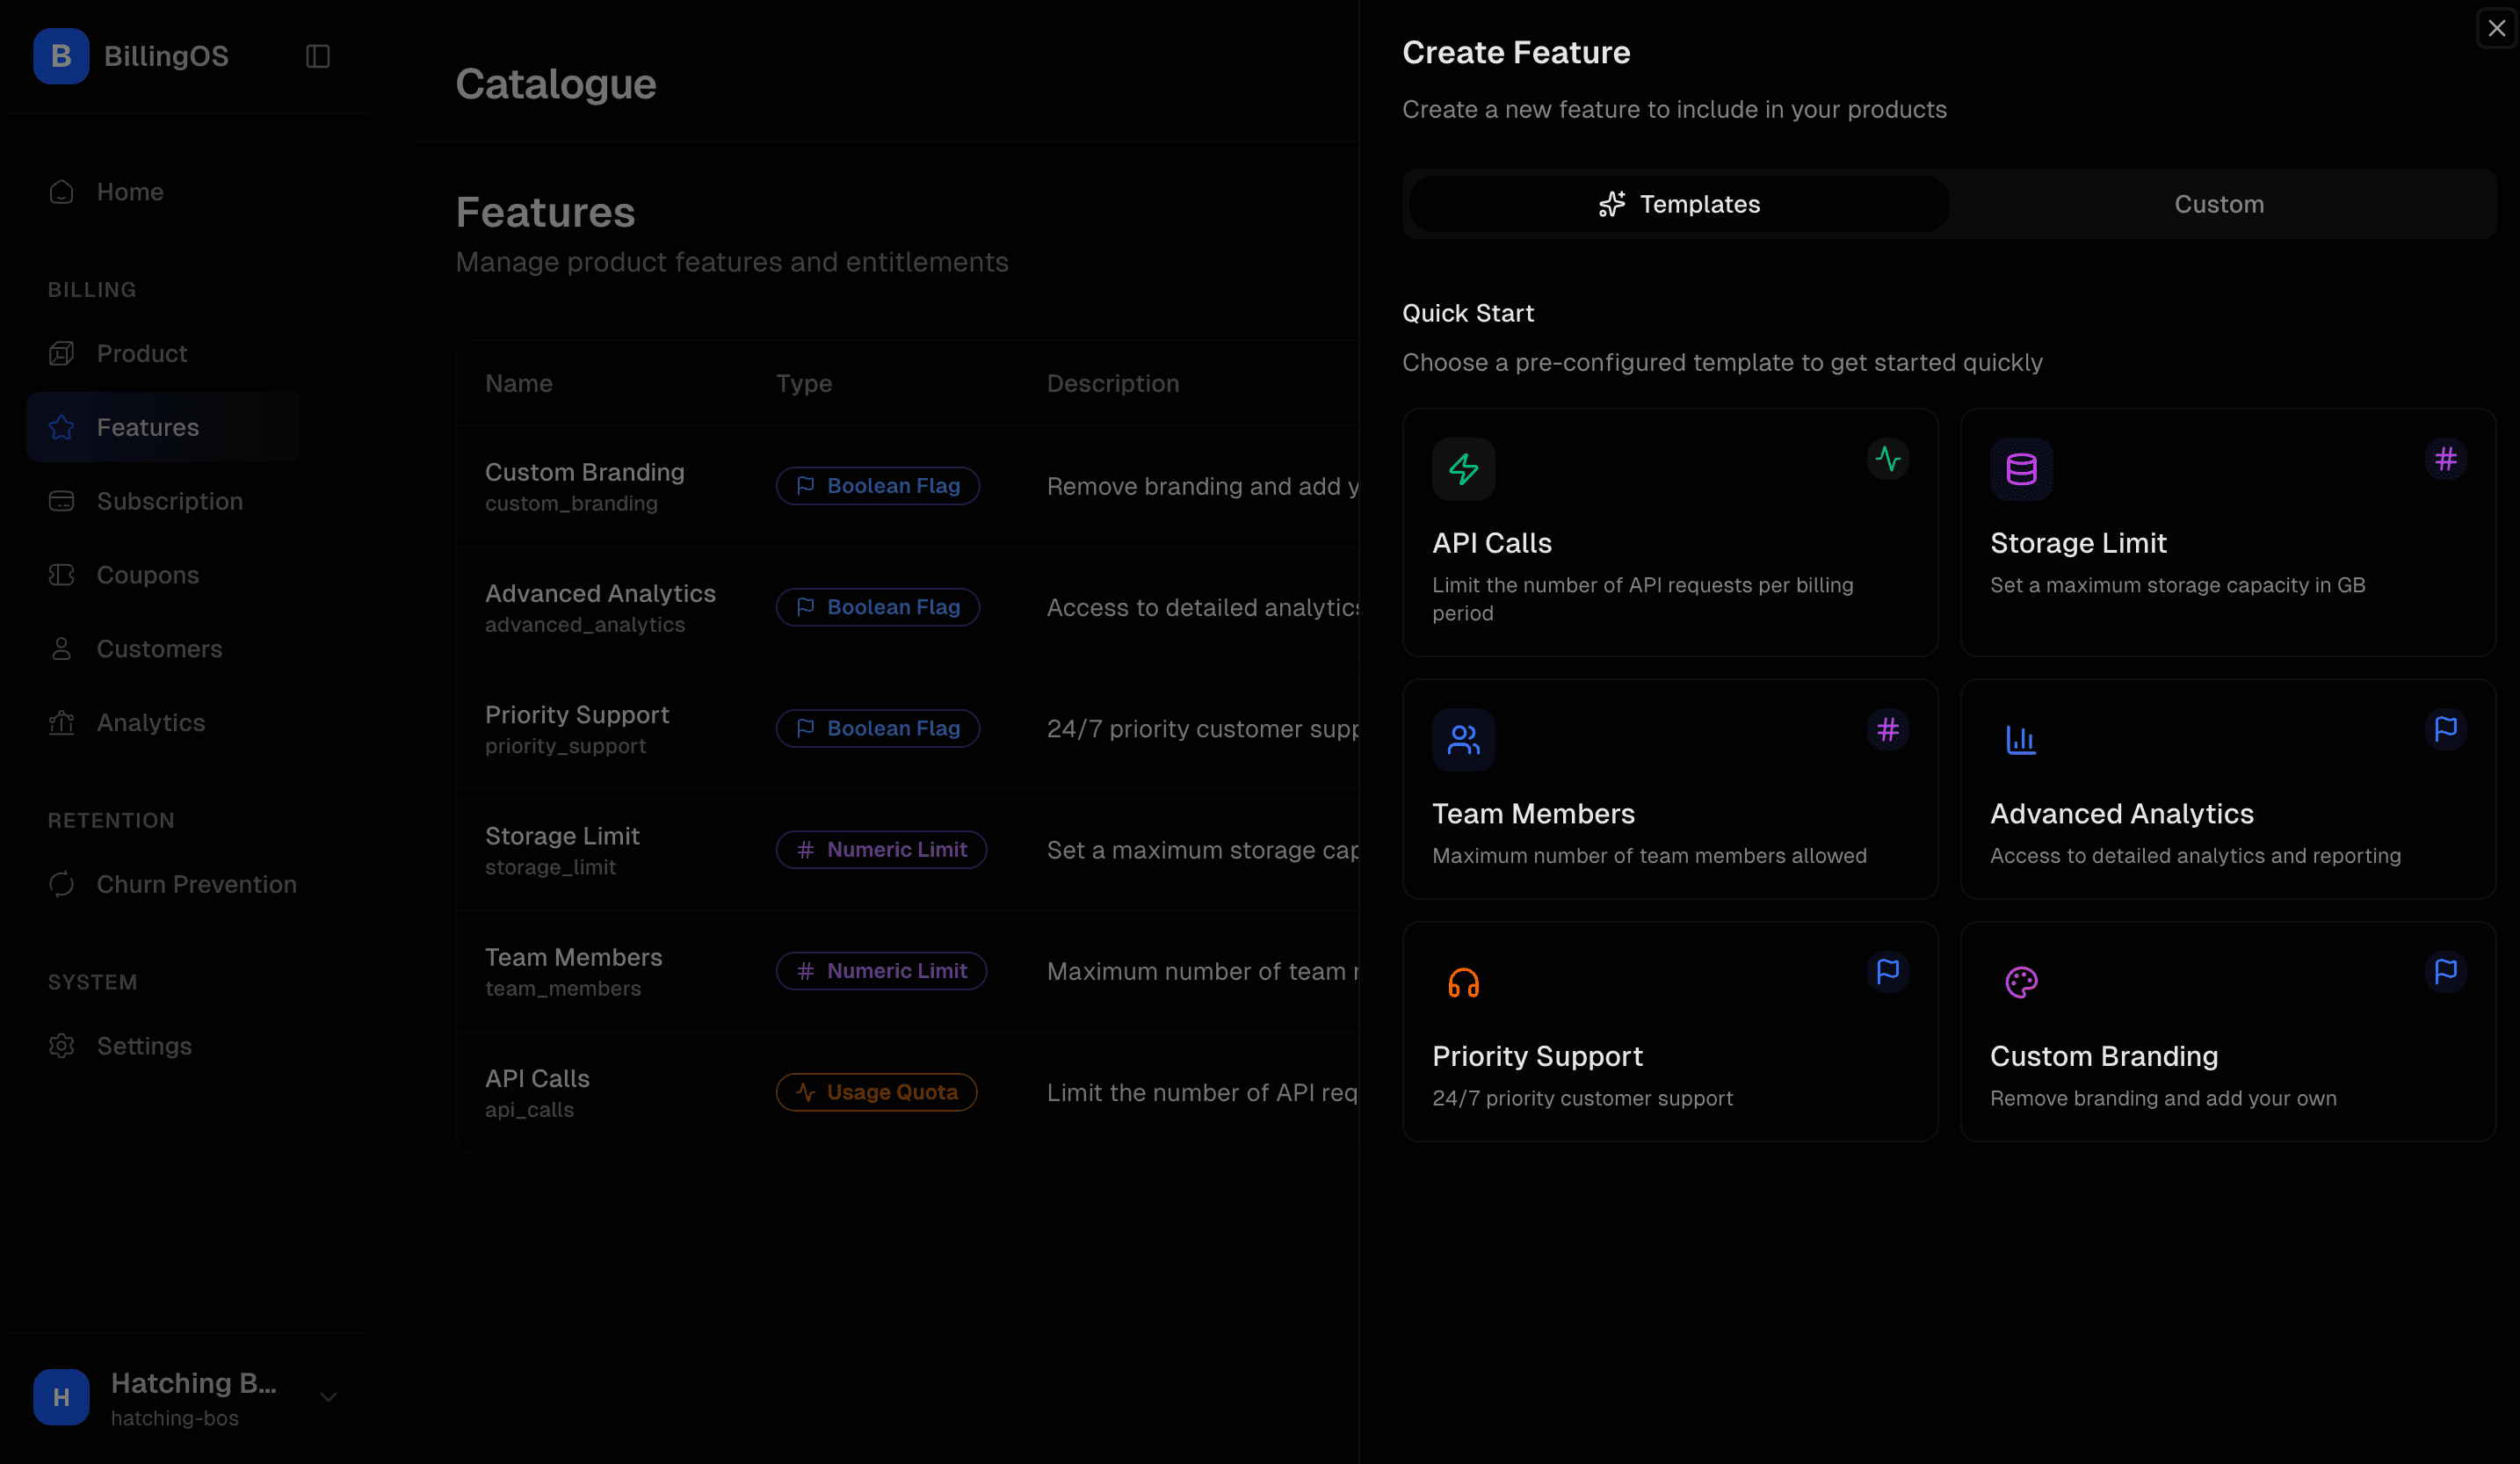This screenshot has width=2520, height=1464.
Task: Click the Custom Branding palette icon
Action: (x=2021, y=982)
